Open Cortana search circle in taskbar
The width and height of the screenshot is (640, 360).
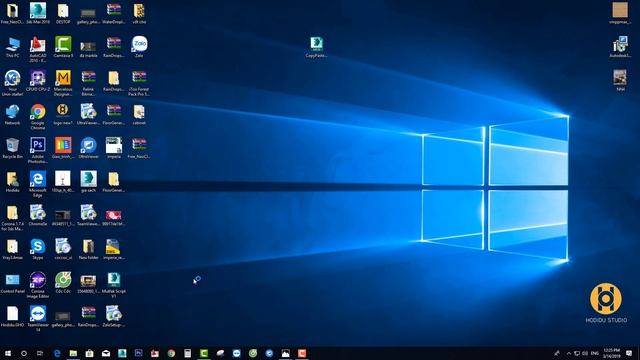(24, 353)
